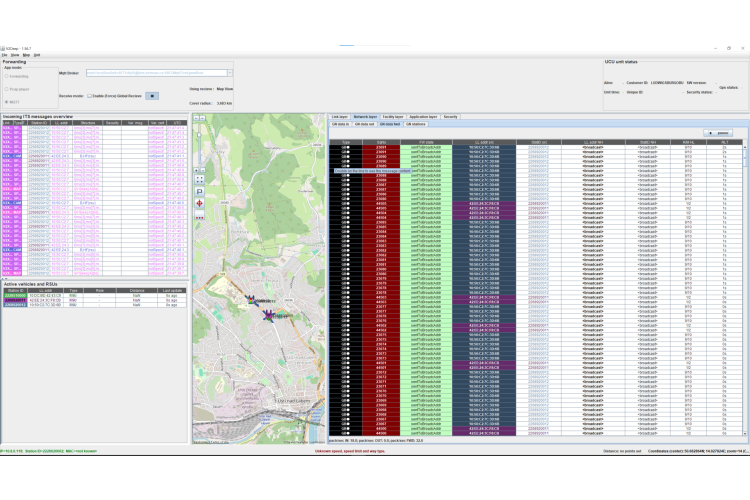
Task: Click the station marker with cyan highlight on map
Action: [x=269, y=316]
